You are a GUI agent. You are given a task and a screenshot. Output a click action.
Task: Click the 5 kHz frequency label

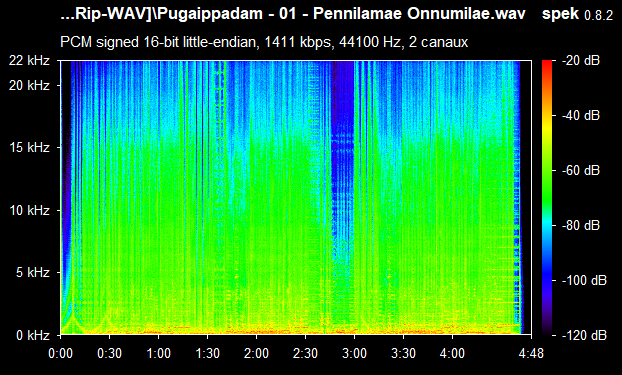pos(33,273)
